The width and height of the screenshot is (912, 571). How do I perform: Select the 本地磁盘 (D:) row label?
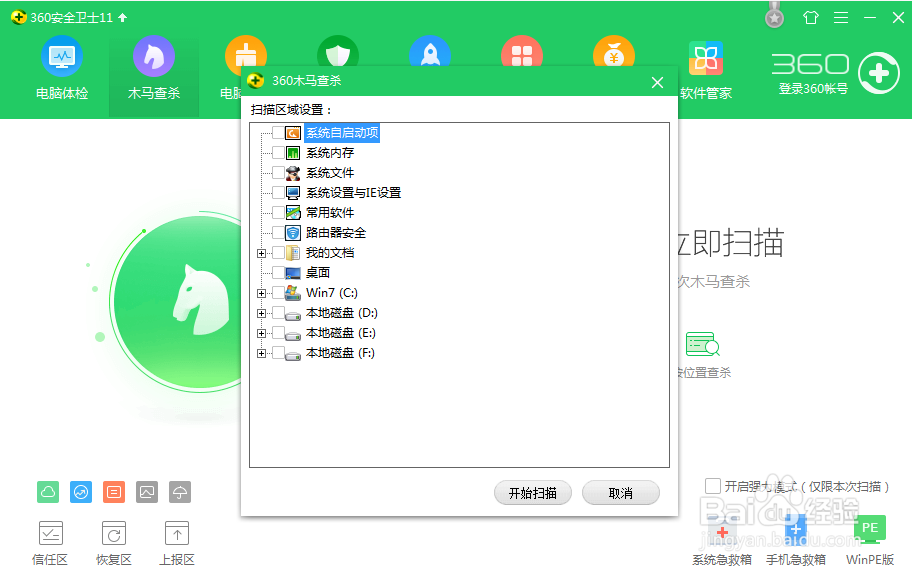[x=341, y=313]
